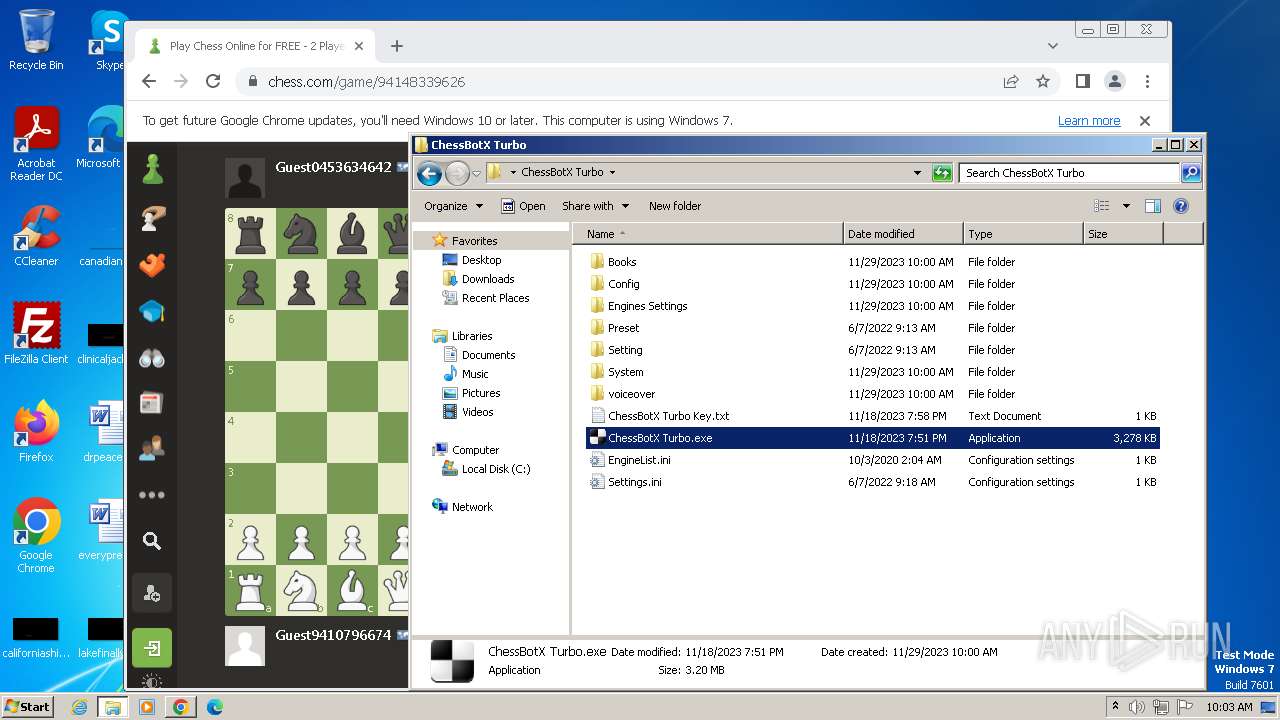Select Network in navigation pane
The height and width of the screenshot is (720, 1280).
472,507
